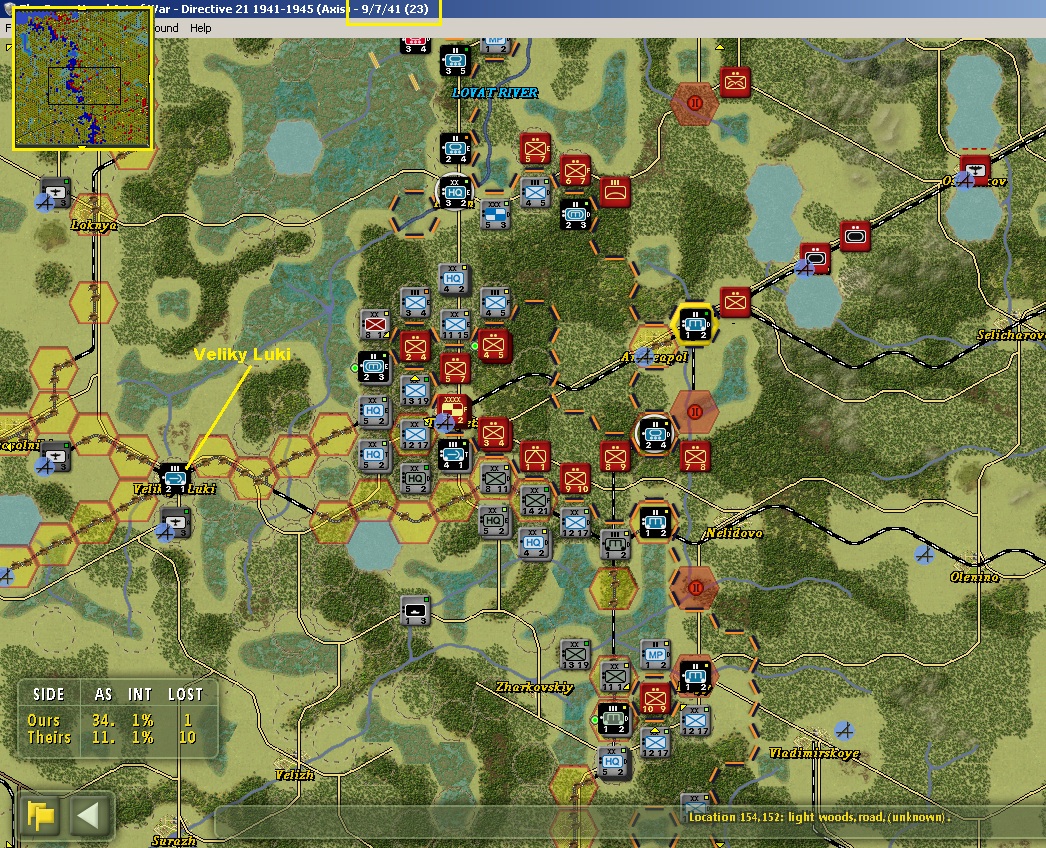Click the yellow flags button at bottom left

[x=41, y=815]
